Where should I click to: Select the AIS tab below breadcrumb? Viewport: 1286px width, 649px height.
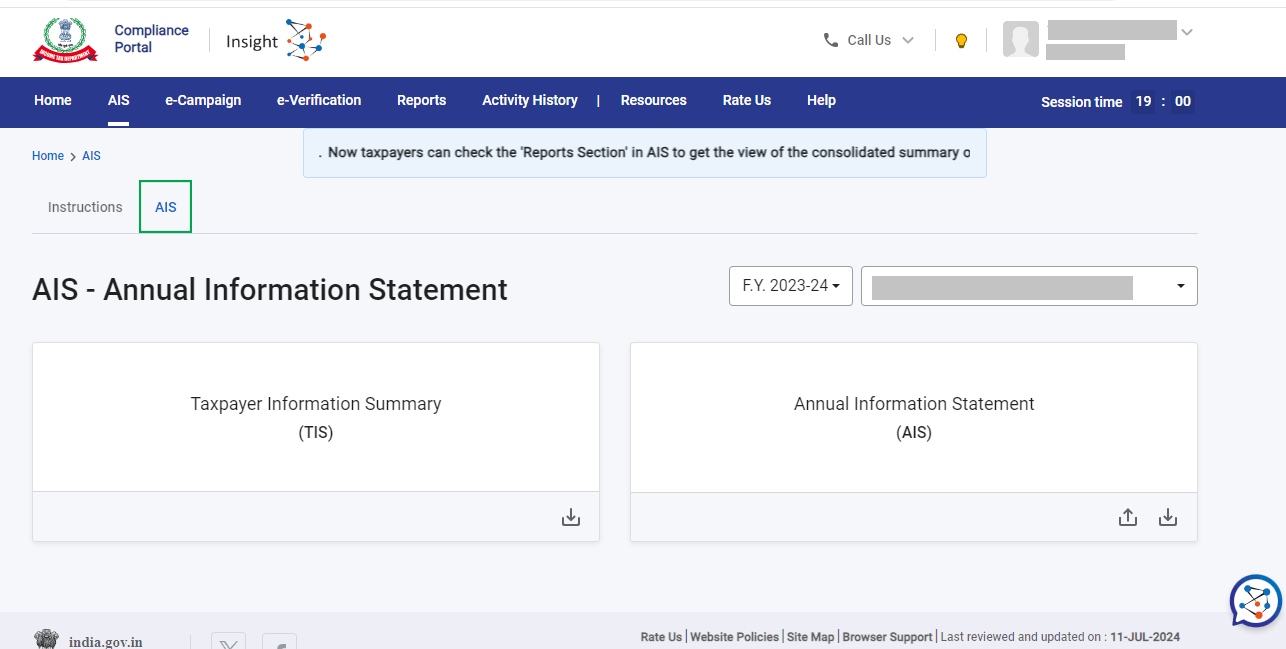(166, 207)
